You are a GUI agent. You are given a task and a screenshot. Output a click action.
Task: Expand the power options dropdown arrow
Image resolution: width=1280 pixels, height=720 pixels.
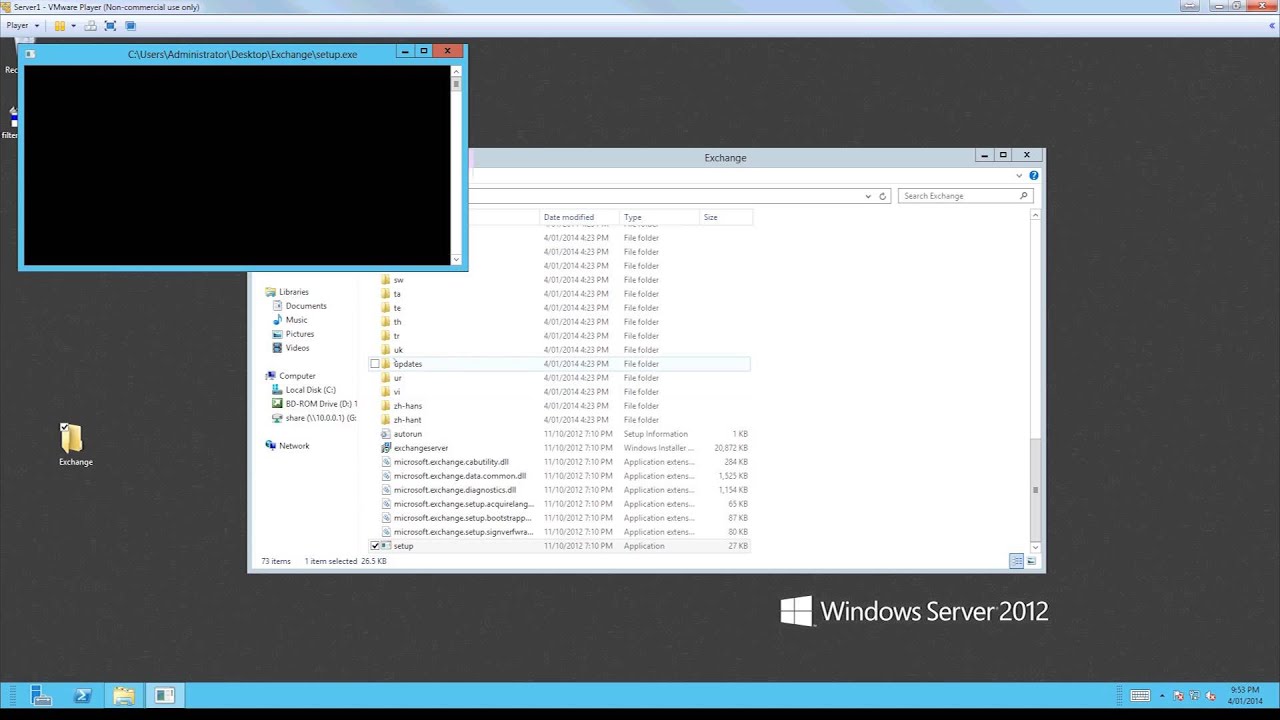click(73, 25)
